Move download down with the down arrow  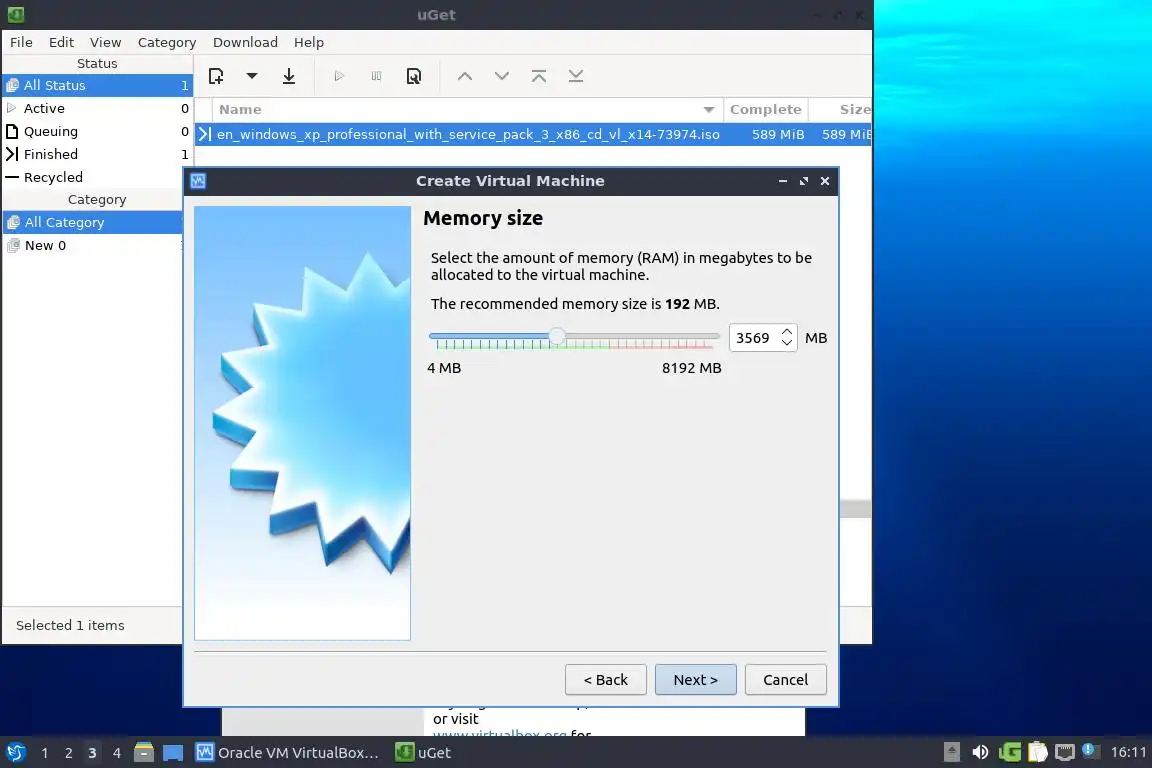502,76
